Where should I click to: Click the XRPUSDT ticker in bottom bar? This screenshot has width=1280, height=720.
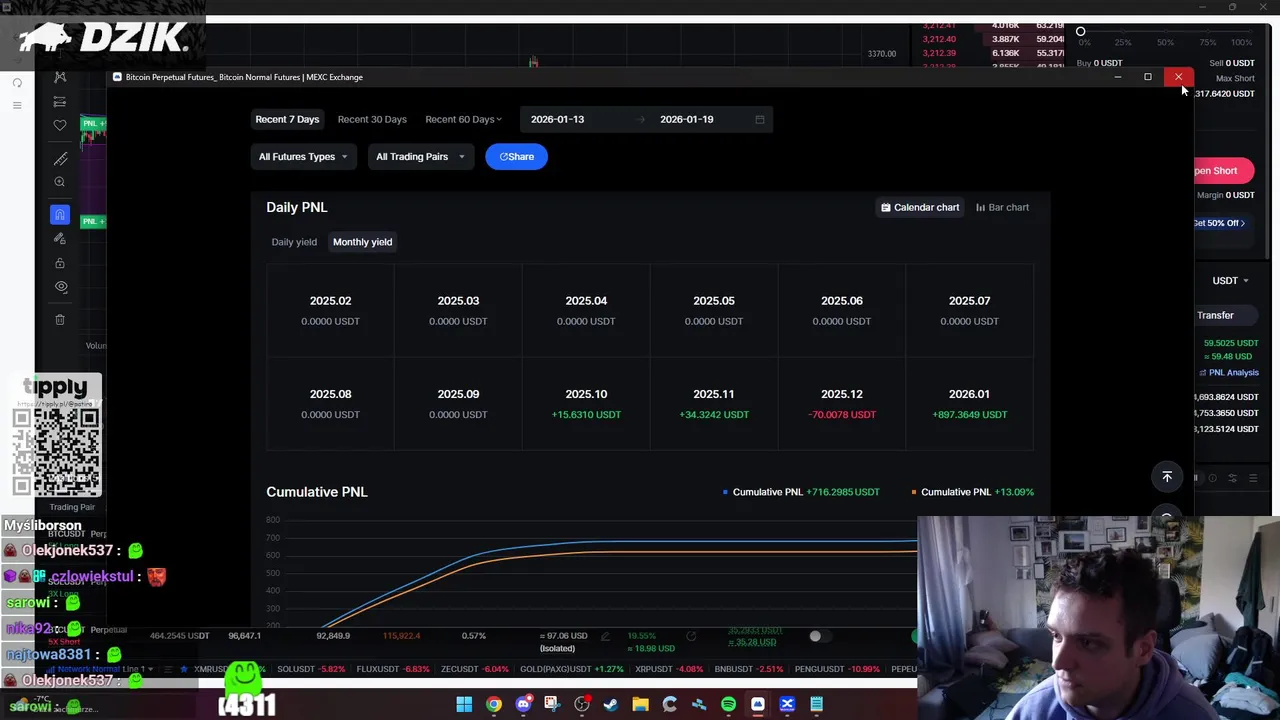coord(669,669)
